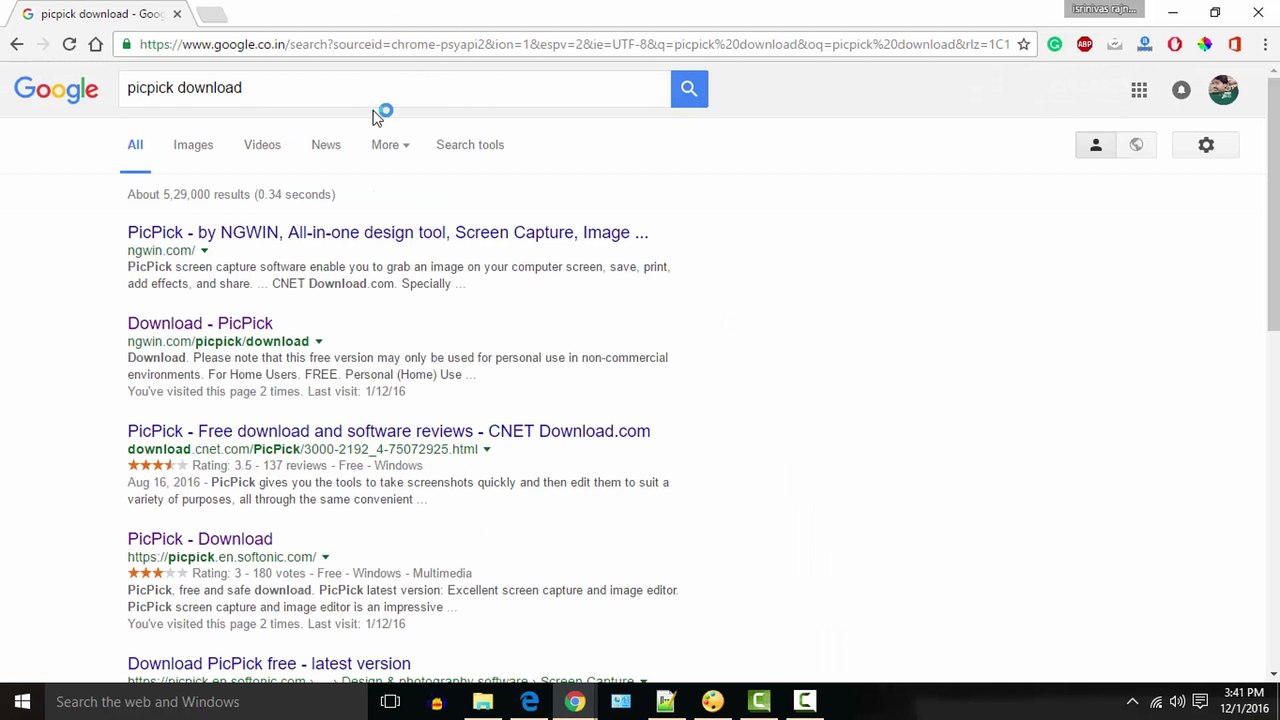Click the 'About 5,29,000 results' text
The image size is (1280, 720).
point(231,195)
